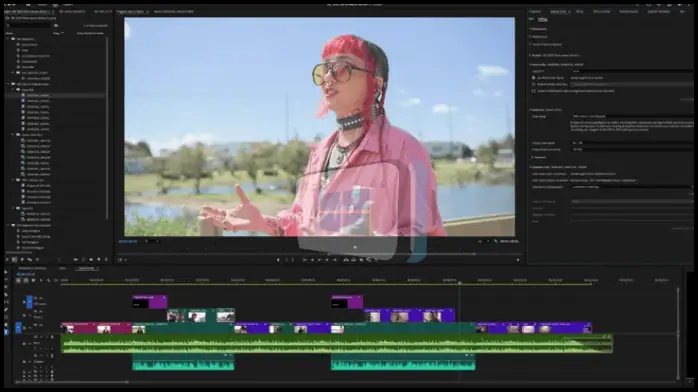Switch Project panel to Icon View

pyautogui.click(x=22, y=259)
